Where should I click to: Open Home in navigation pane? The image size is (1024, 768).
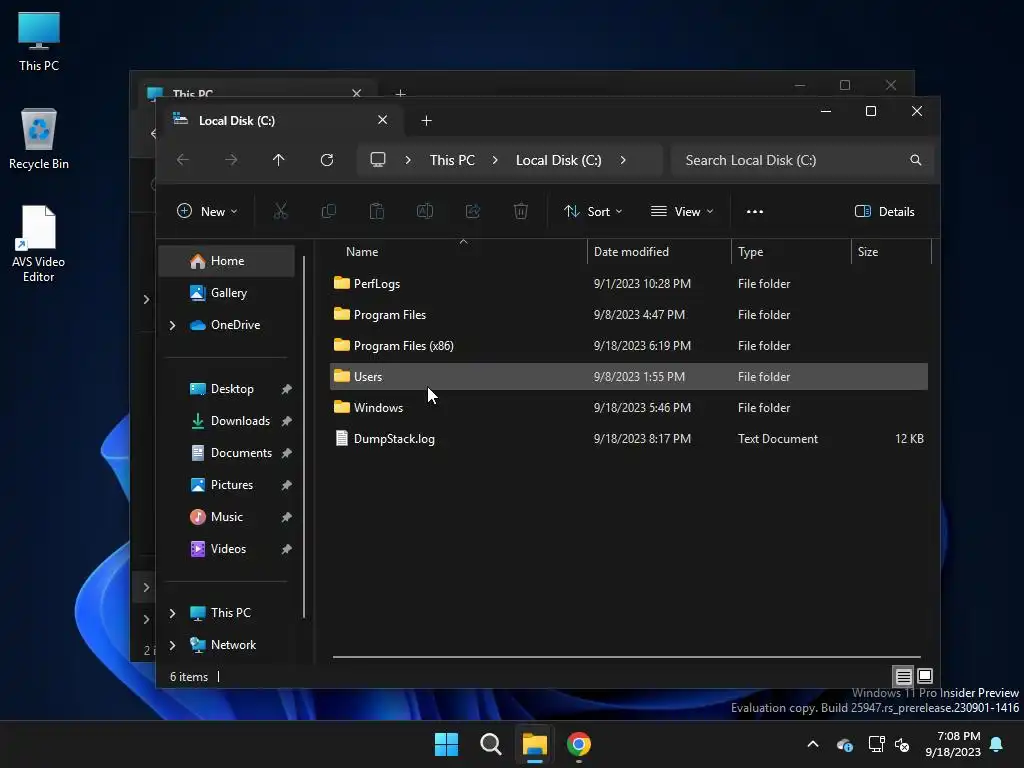pyautogui.click(x=227, y=261)
